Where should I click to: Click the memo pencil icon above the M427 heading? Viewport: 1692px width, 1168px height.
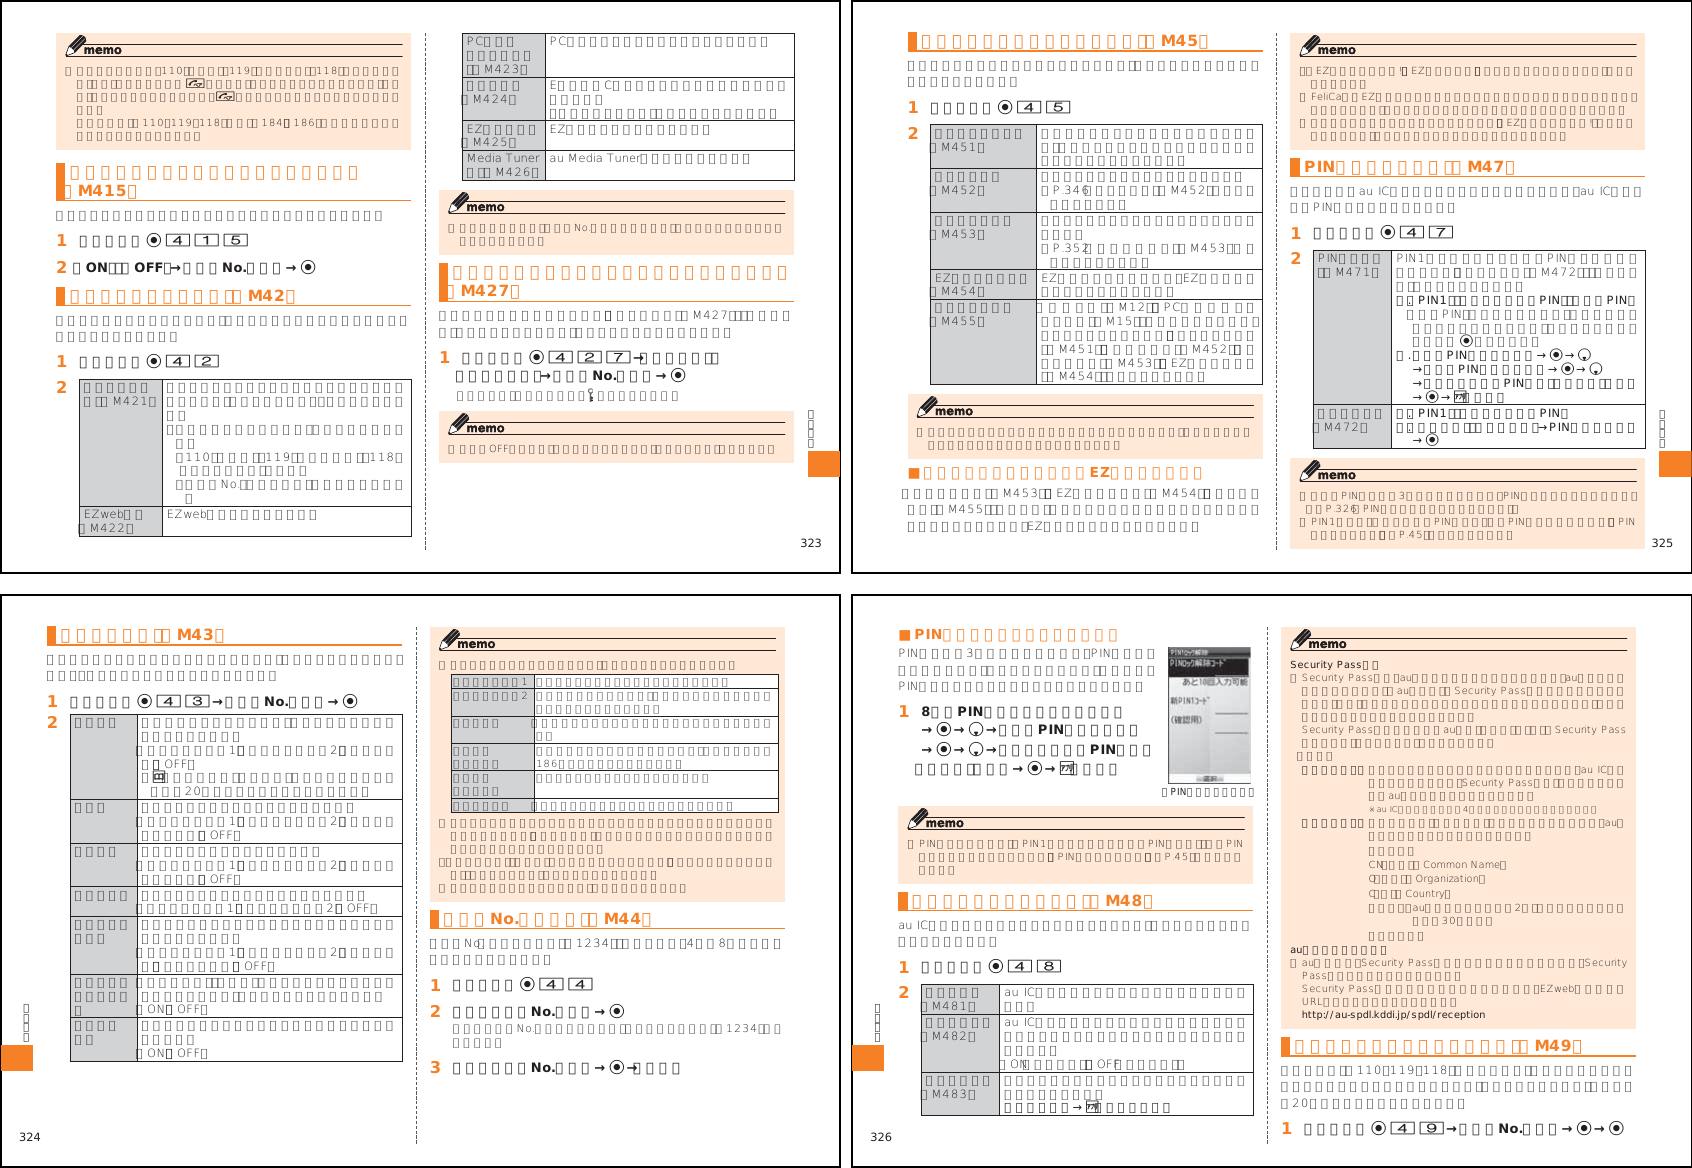[x=458, y=203]
